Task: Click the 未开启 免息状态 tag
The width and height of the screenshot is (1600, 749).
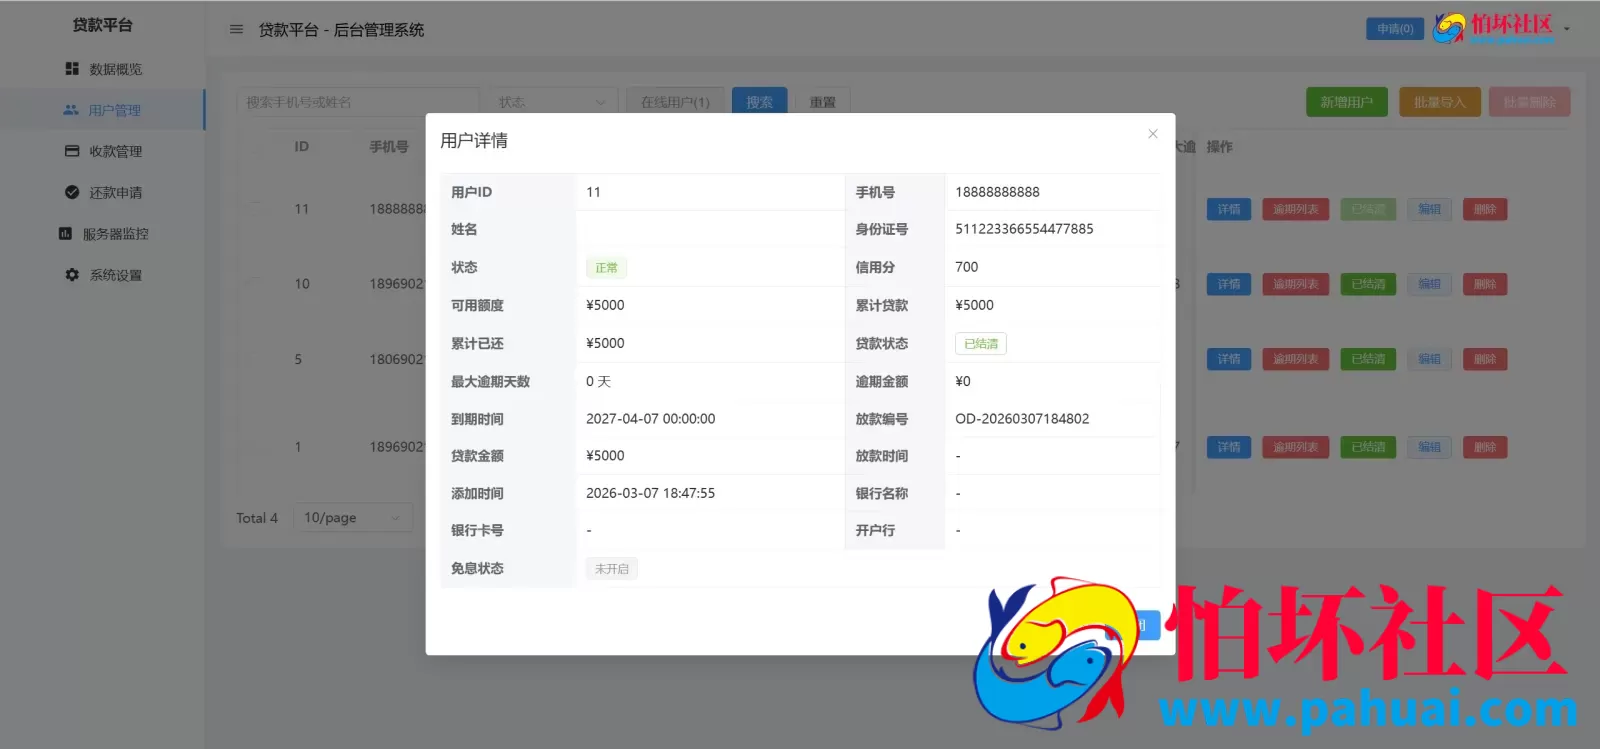Action: 612,569
